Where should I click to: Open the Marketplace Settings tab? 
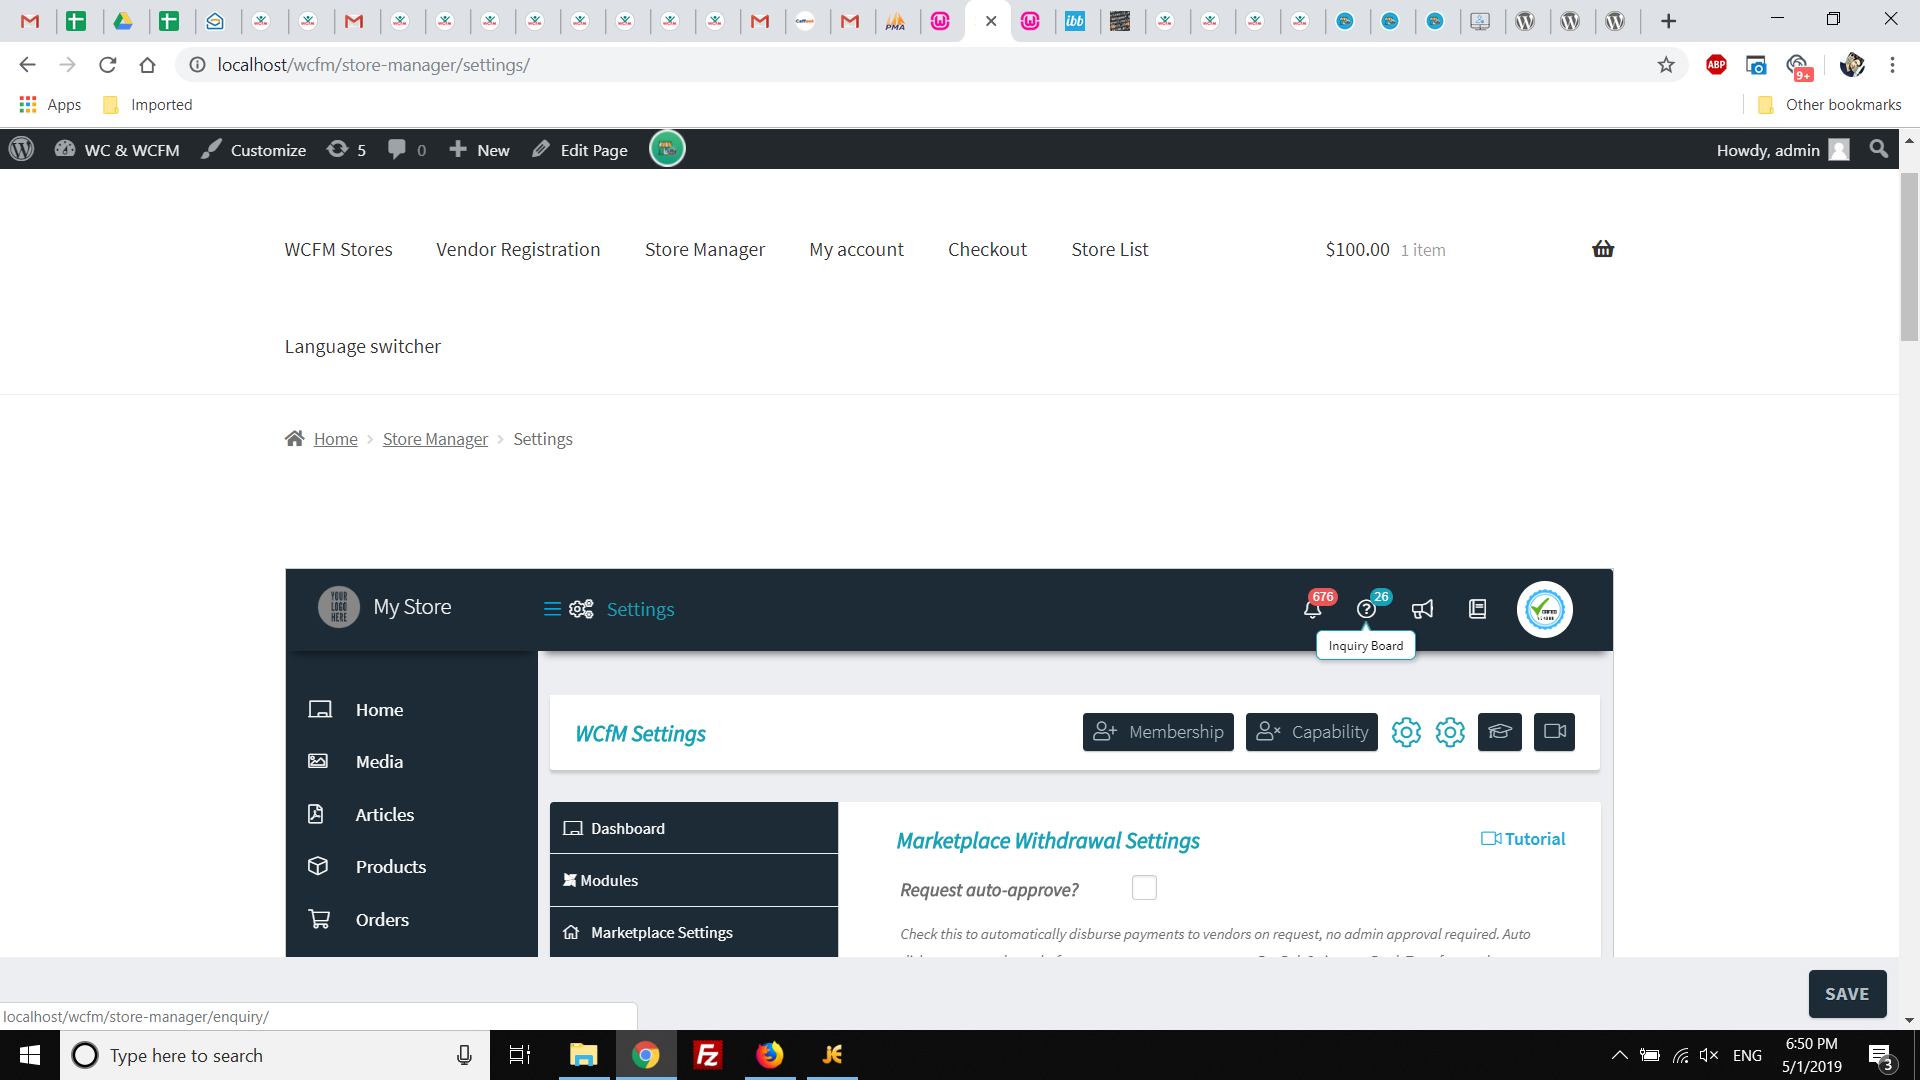tap(694, 932)
